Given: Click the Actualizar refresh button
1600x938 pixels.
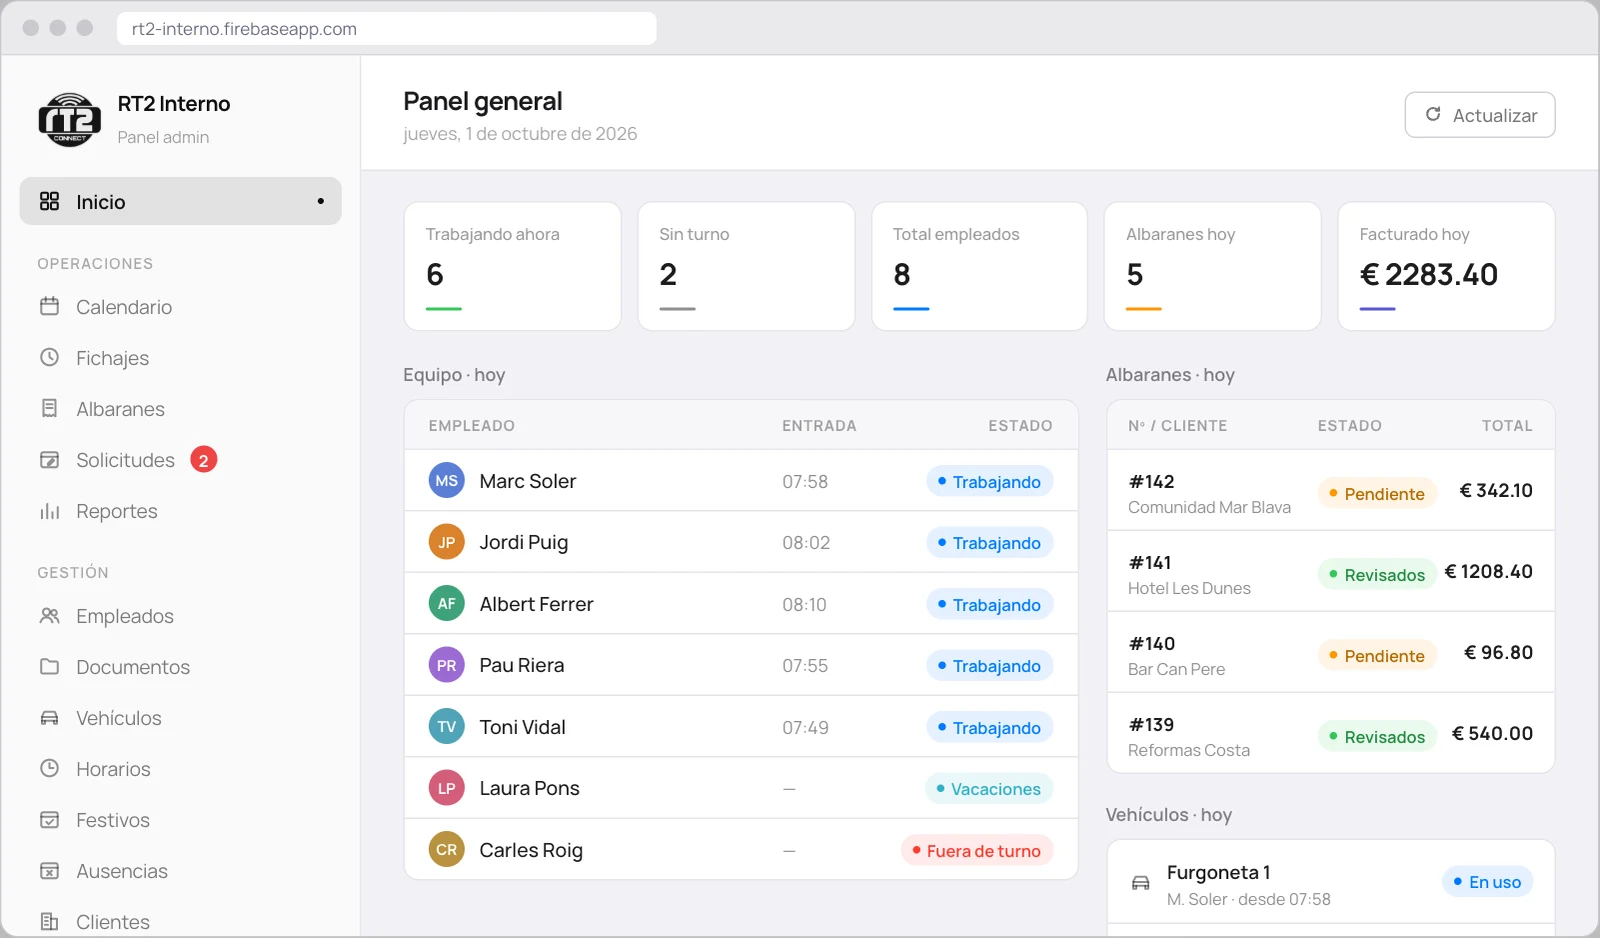Looking at the screenshot, I should [x=1480, y=115].
